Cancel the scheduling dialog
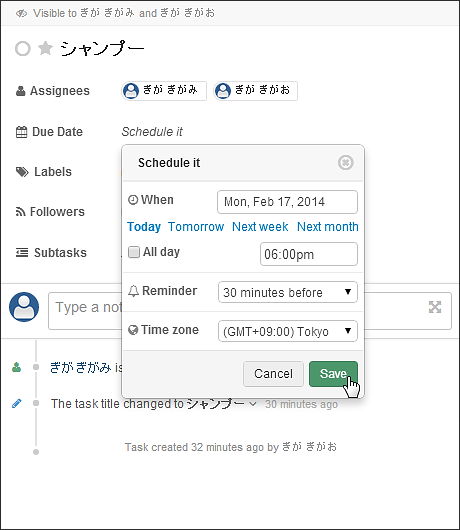The height and width of the screenshot is (530, 460). pyautogui.click(x=273, y=374)
